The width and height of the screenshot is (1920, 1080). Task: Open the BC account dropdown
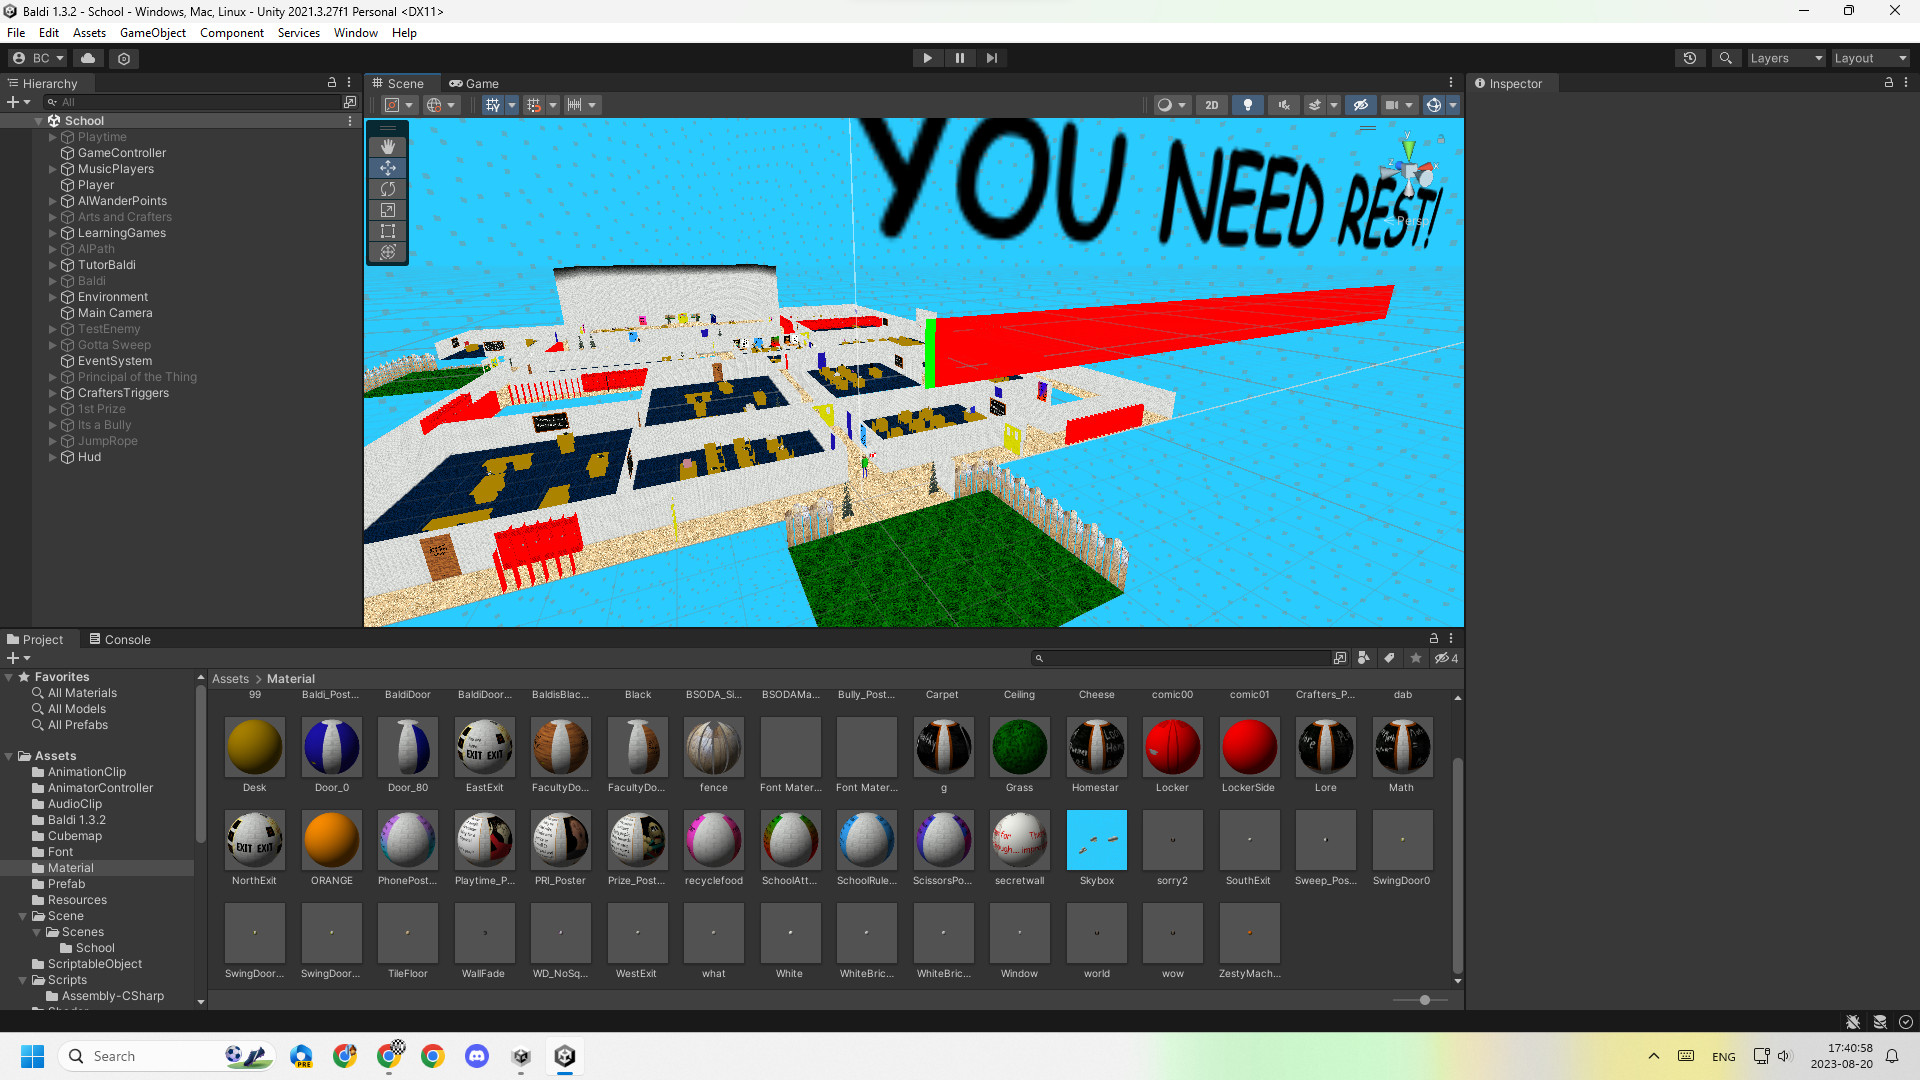[x=38, y=58]
